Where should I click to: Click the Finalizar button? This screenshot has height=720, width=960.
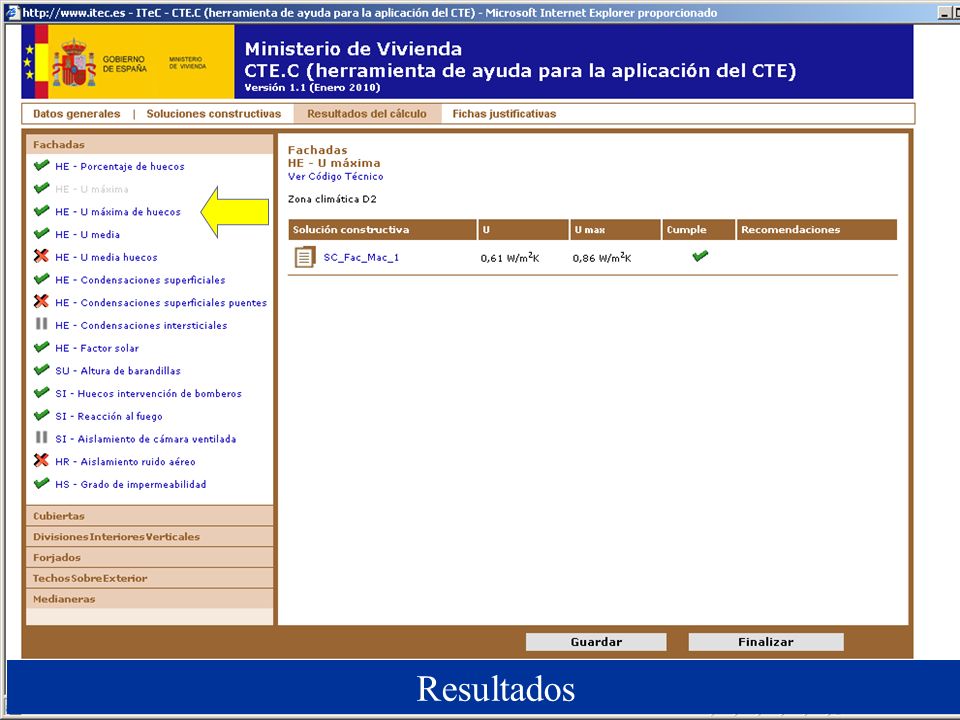[766, 642]
